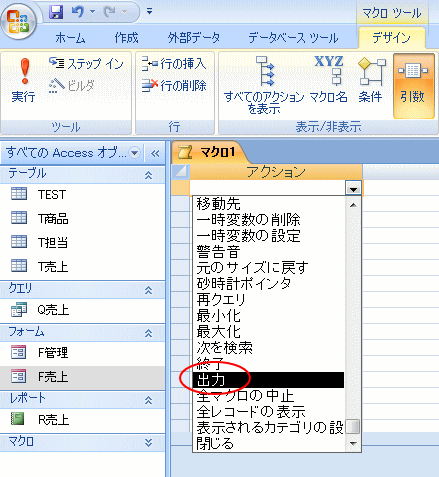Undo with the quick access arrow
The image size is (439, 477).
(x=78, y=12)
